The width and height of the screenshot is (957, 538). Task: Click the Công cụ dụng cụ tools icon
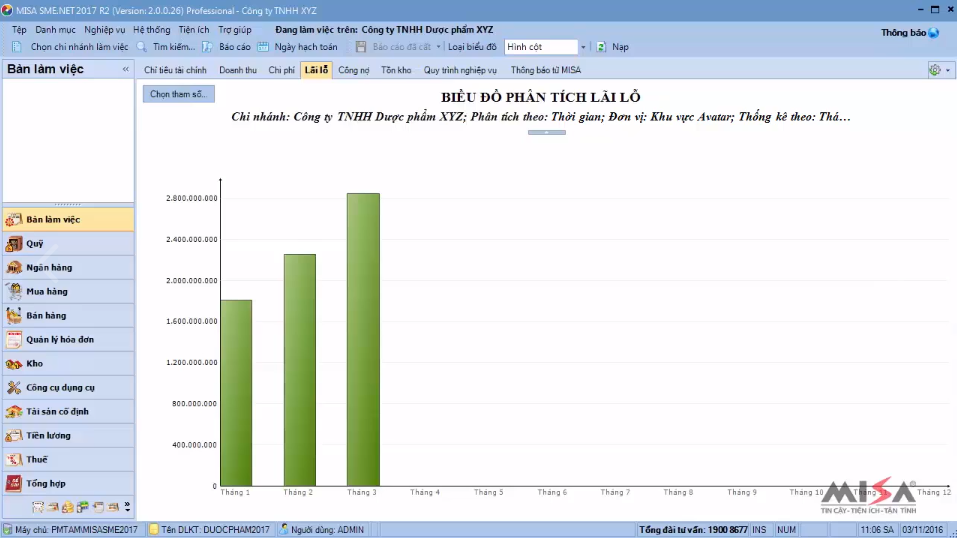point(13,387)
